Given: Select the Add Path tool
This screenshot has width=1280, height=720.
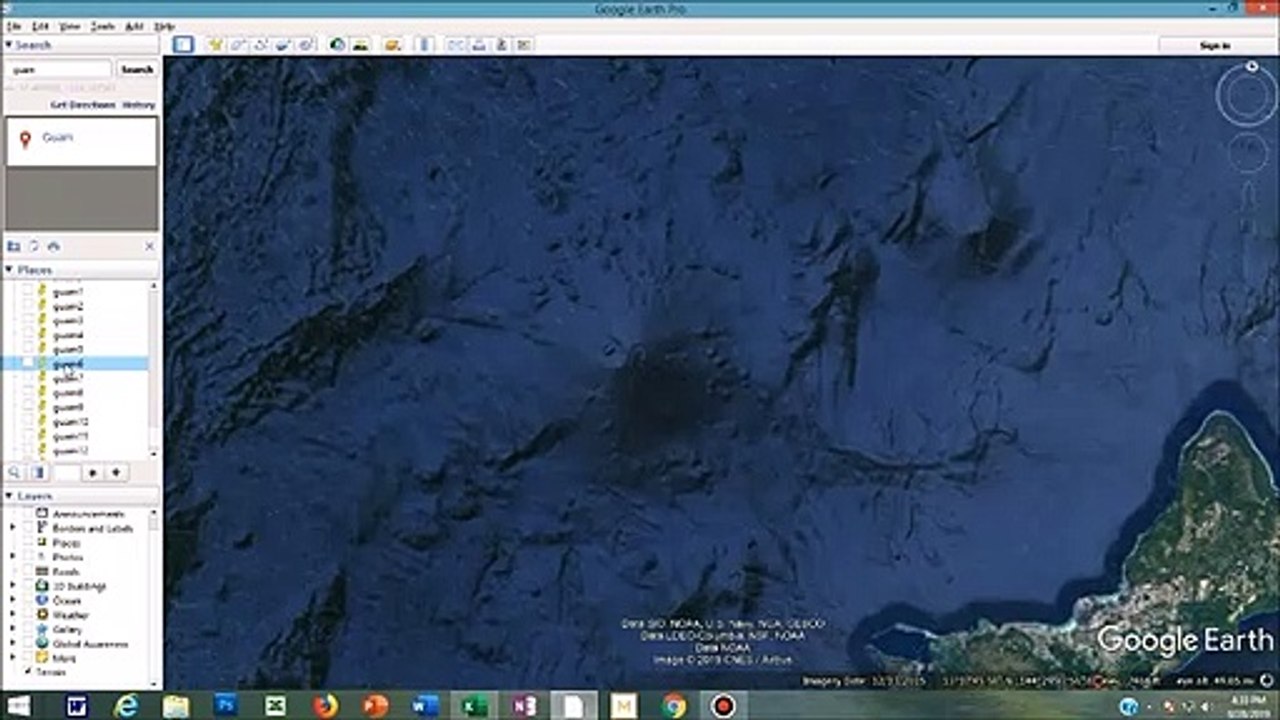Looking at the screenshot, I should pyautogui.click(x=261, y=45).
